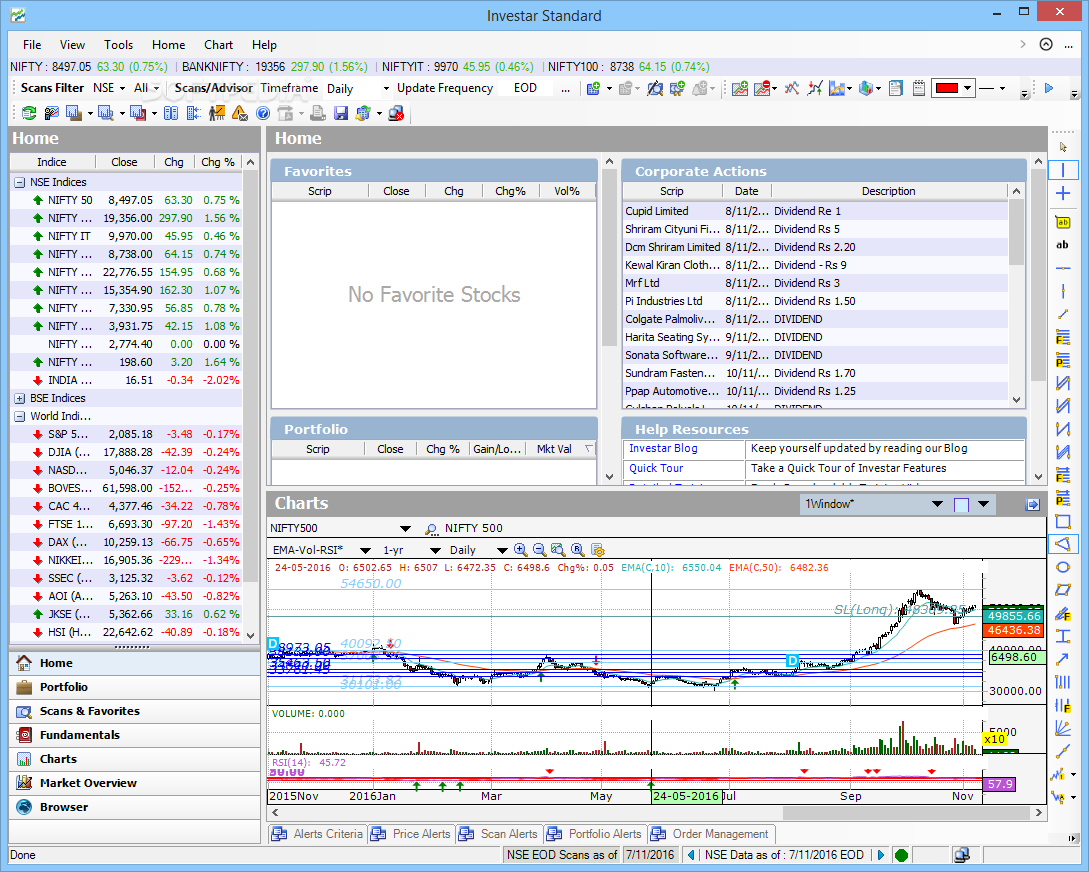Screen dimensions: 1089x872
Task: Open the File menu
Action: (32, 44)
